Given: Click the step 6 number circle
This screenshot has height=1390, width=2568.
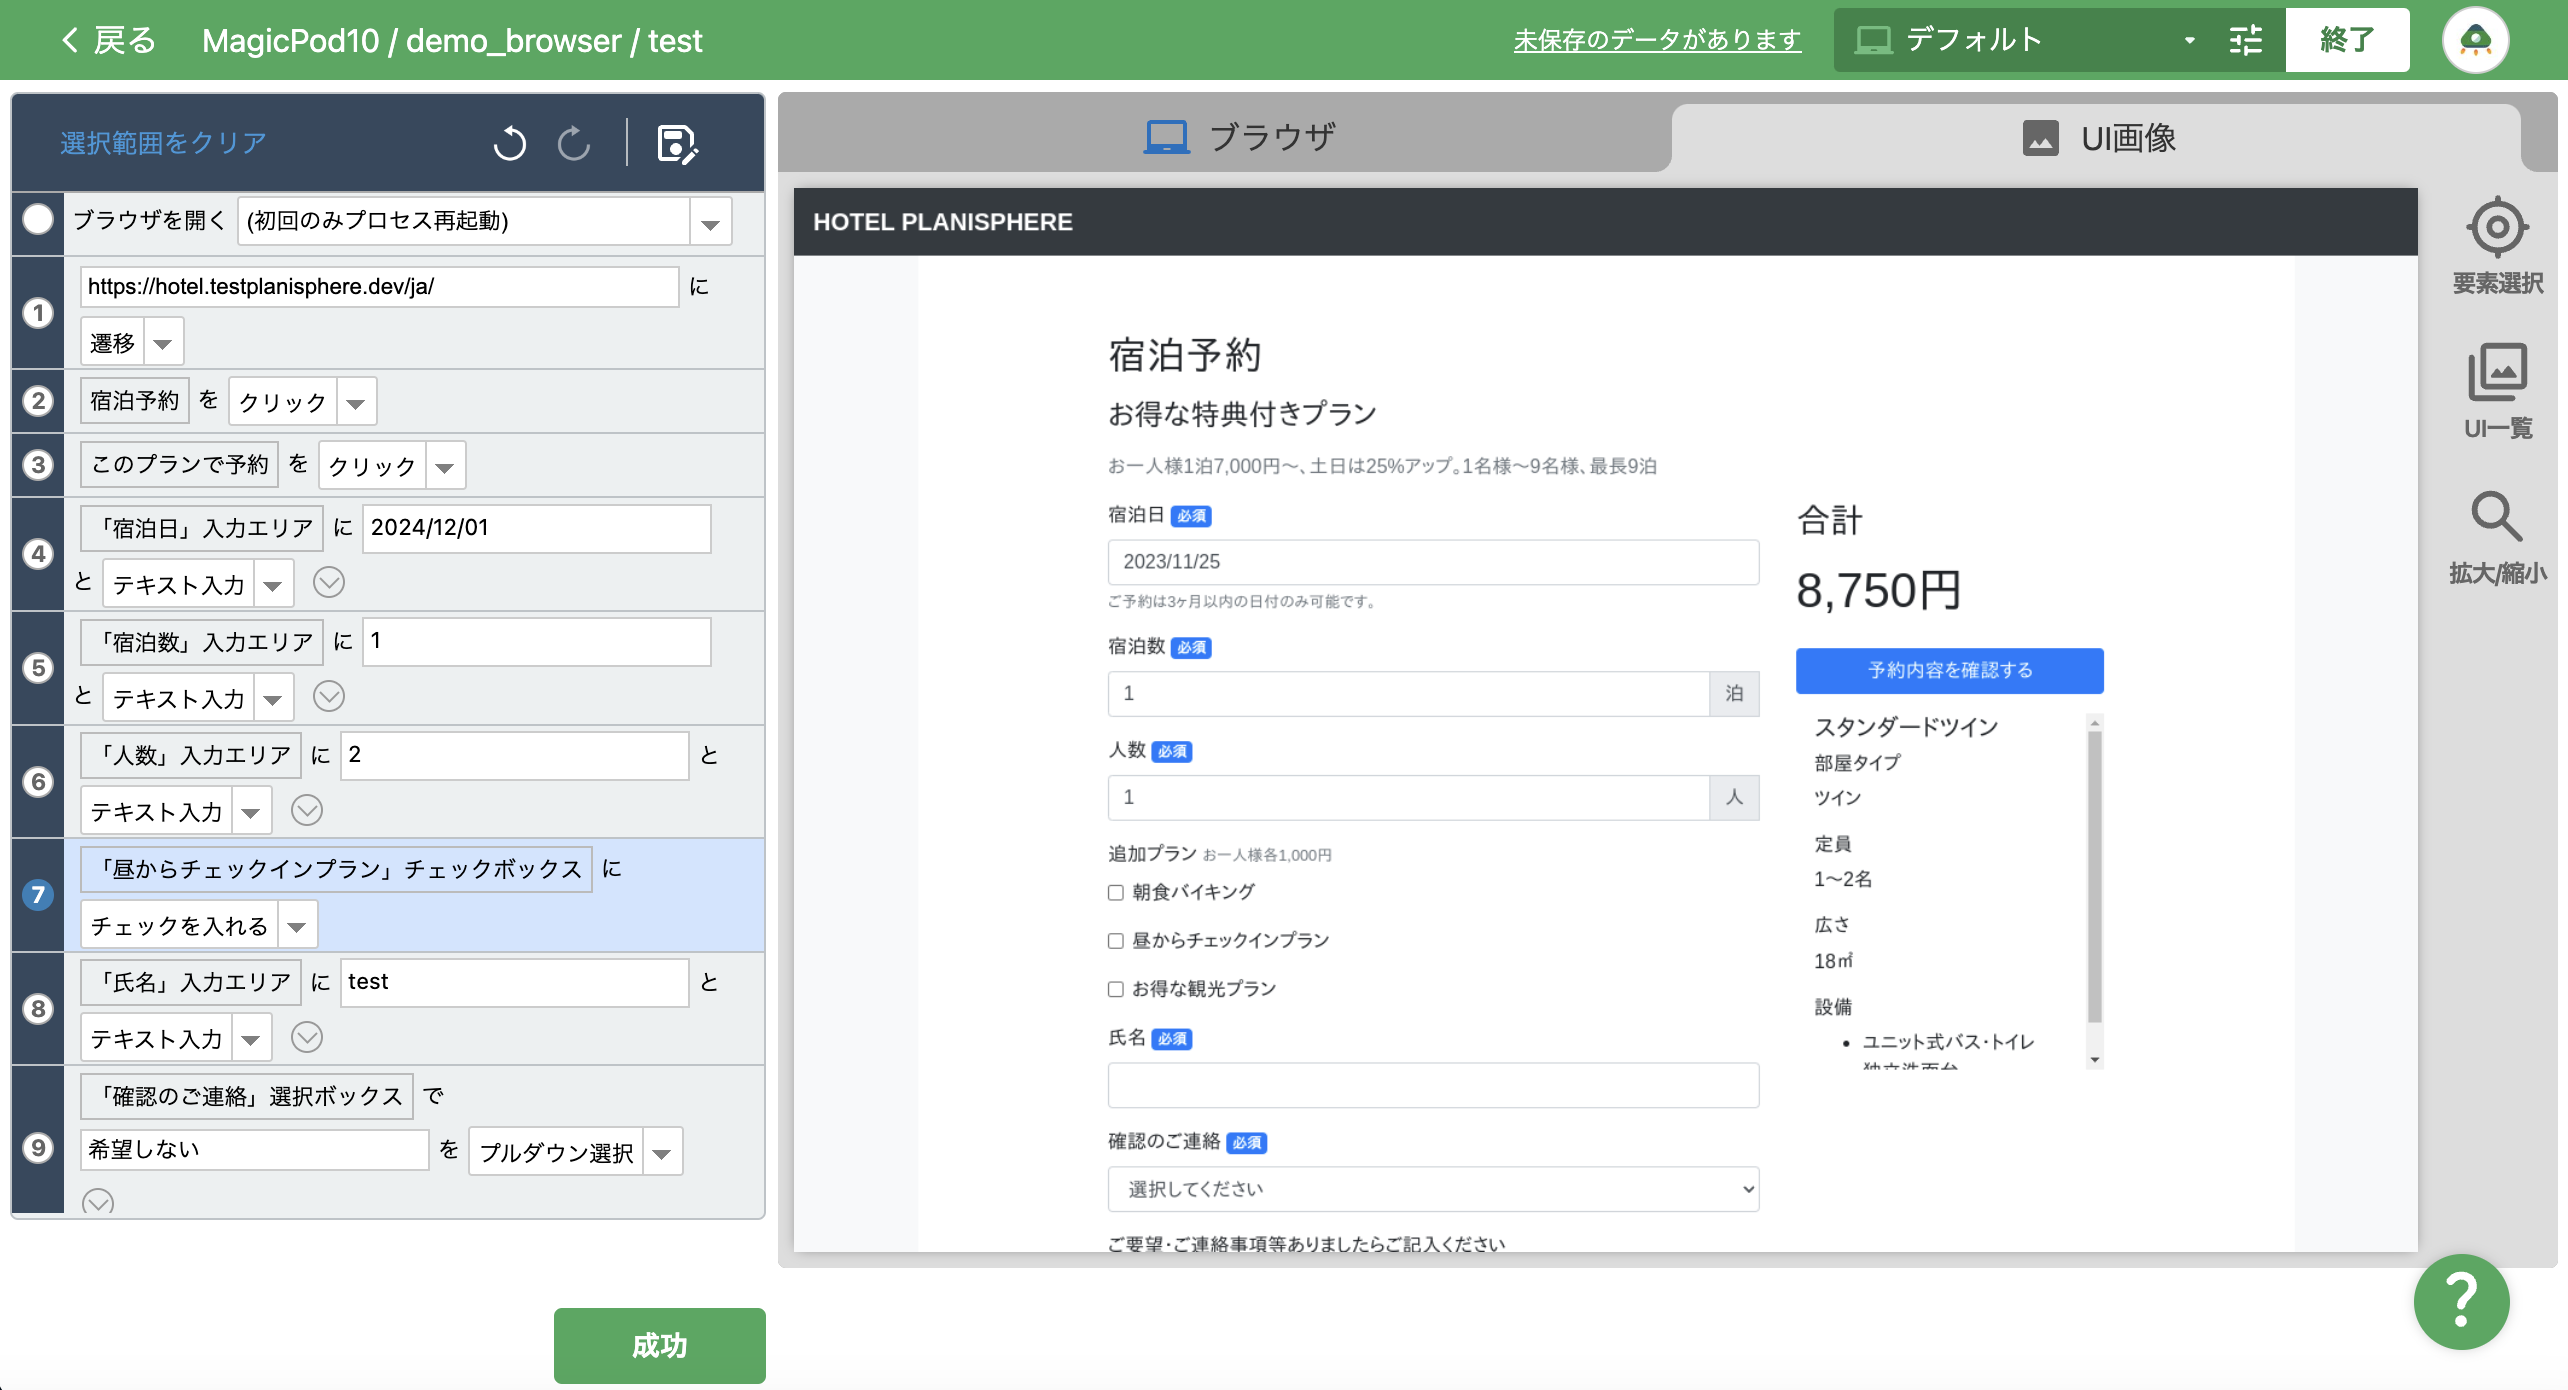Looking at the screenshot, I should [x=38, y=782].
